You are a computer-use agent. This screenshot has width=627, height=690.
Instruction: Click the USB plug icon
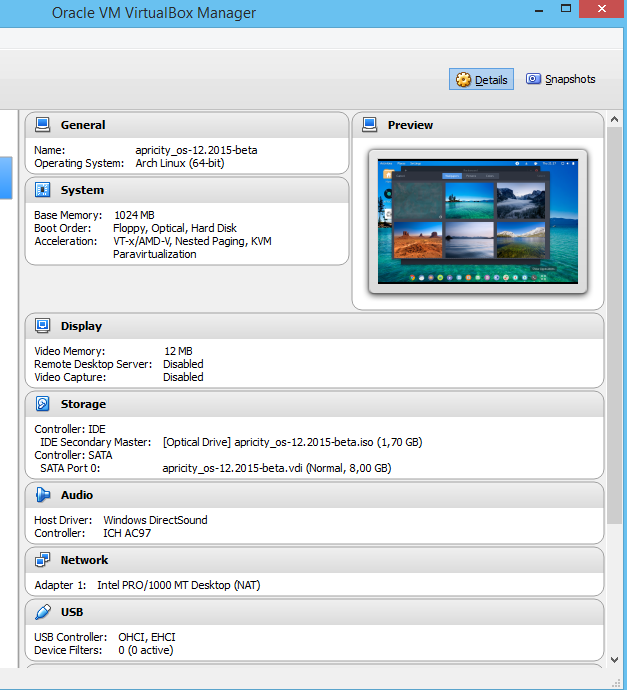(x=43, y=612)
